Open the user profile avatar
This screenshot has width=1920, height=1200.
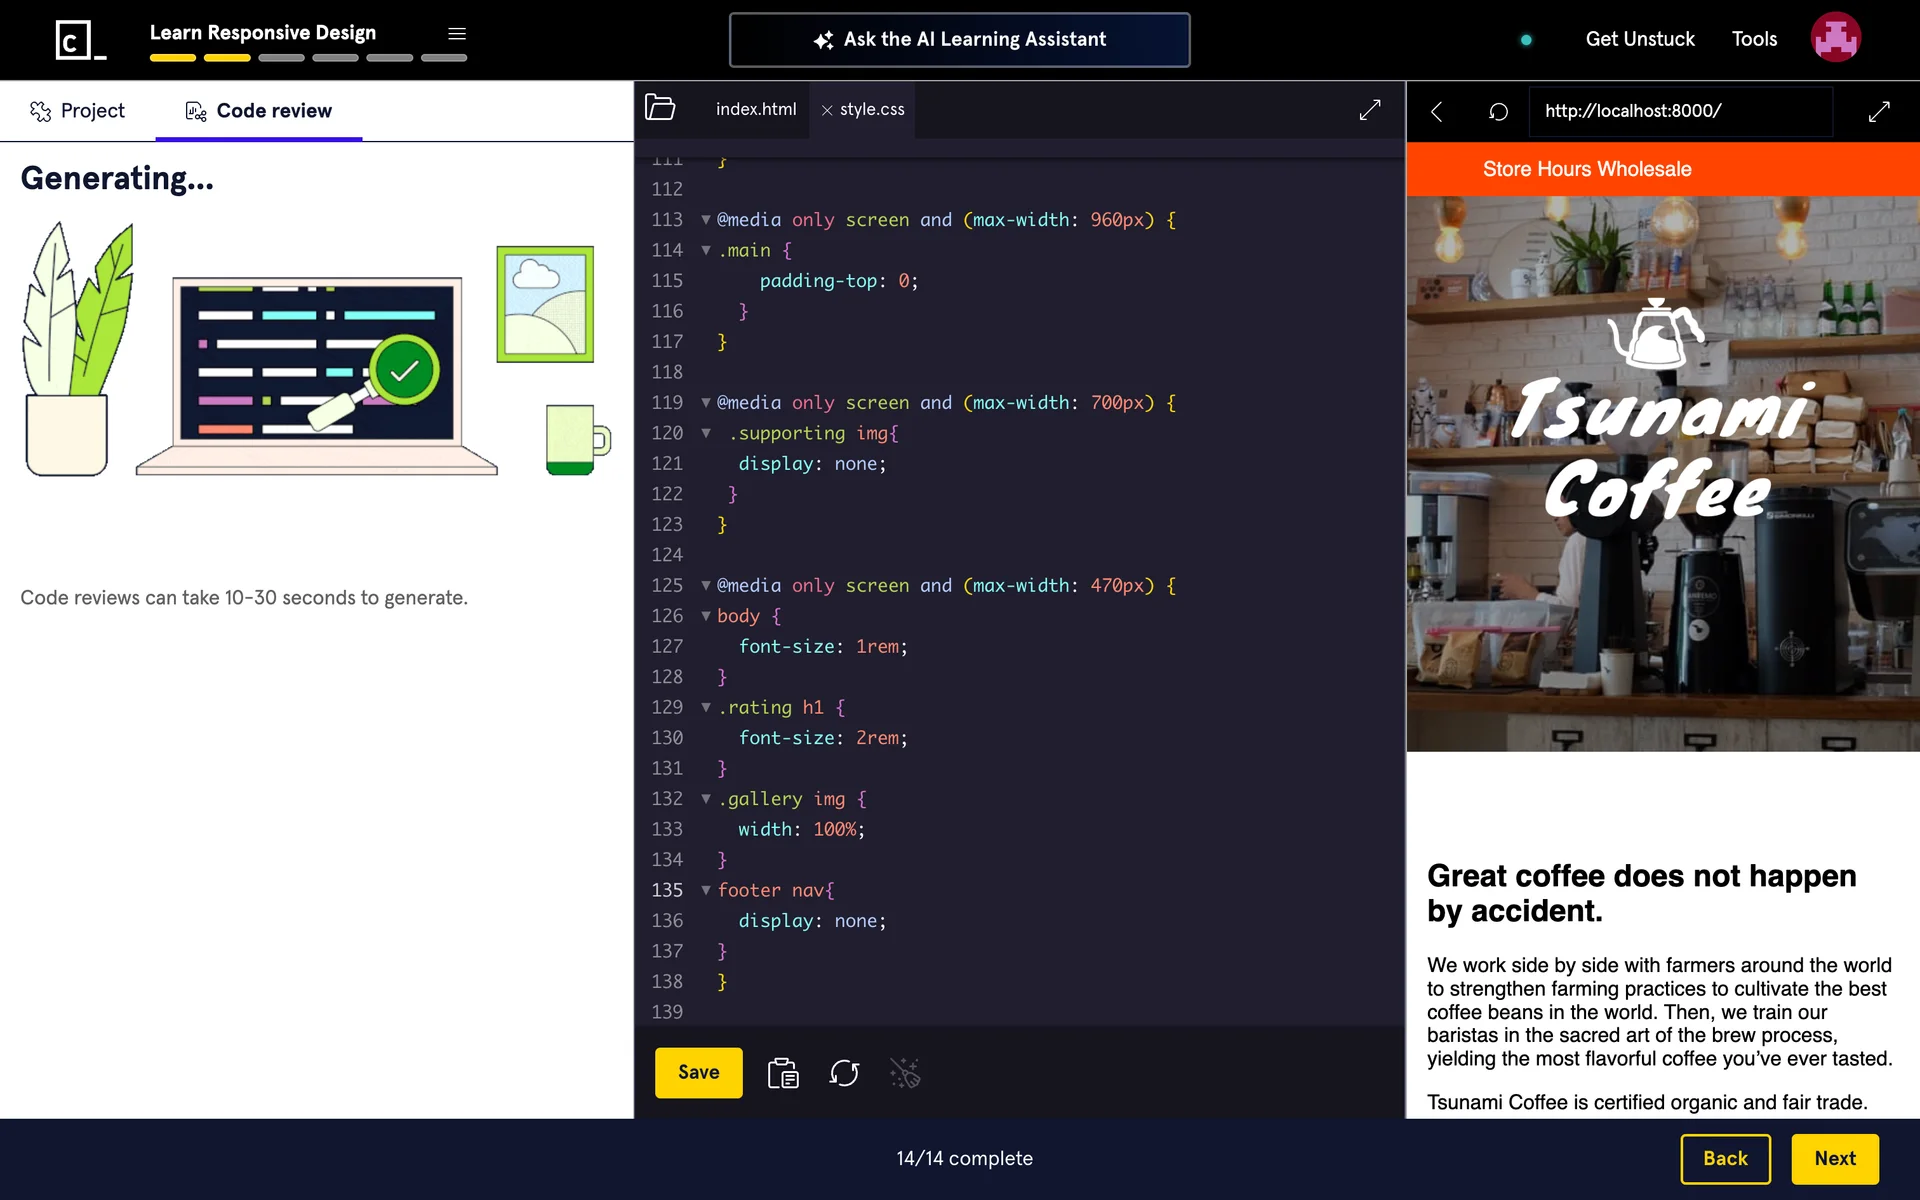point(1835,38)
